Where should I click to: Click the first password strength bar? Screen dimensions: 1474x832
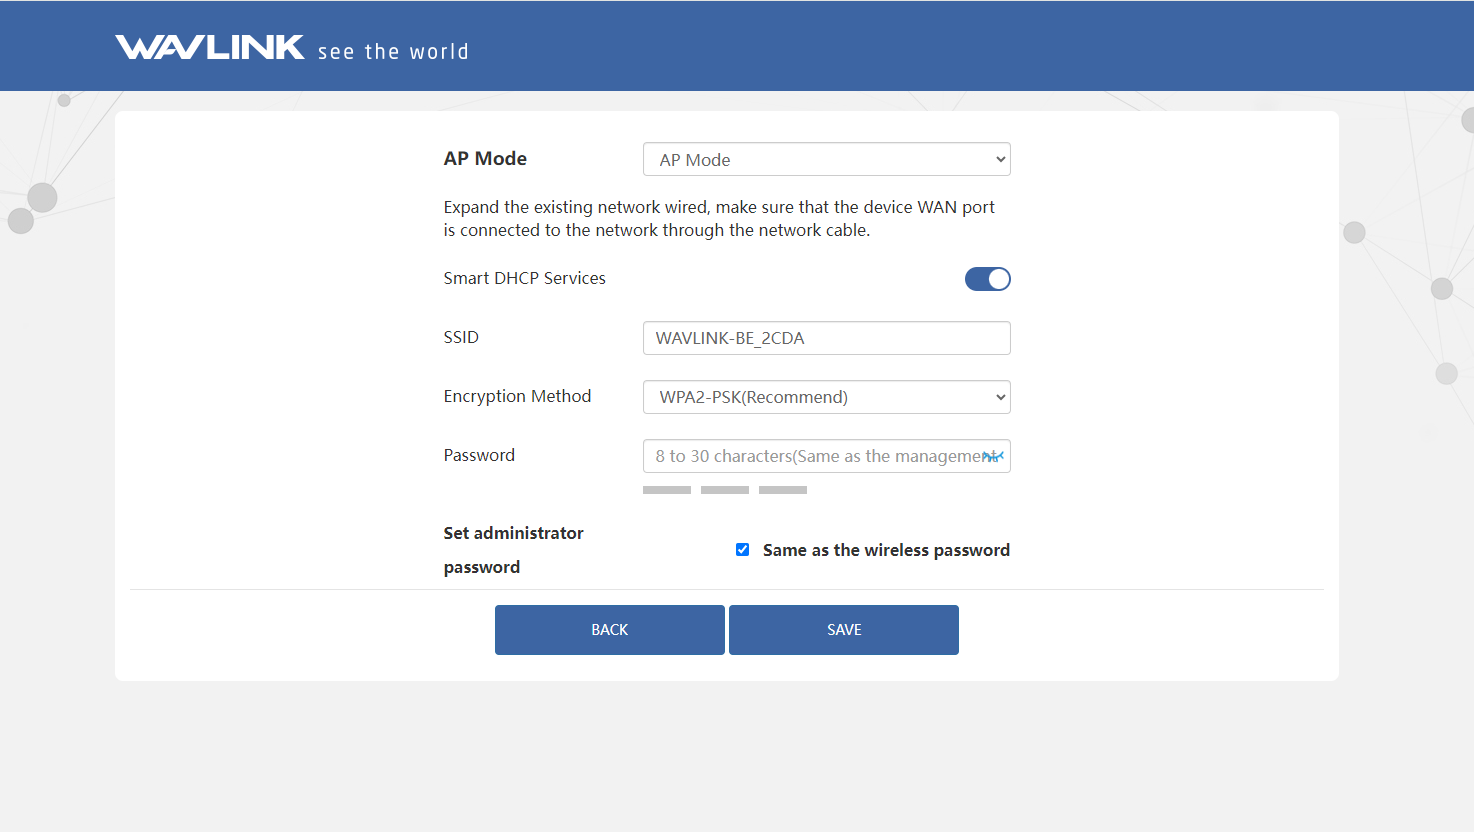click(667, 490)
